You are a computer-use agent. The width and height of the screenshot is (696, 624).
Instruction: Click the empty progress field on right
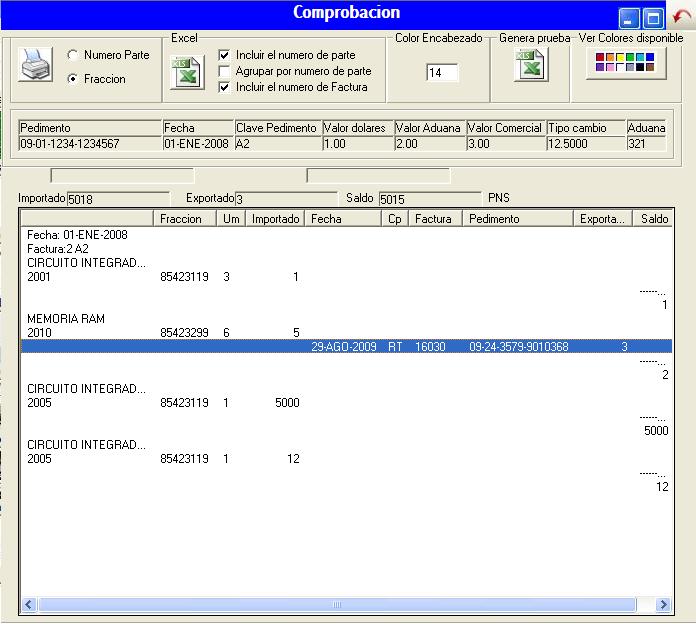pyautogui.click(x=378, y=175)
